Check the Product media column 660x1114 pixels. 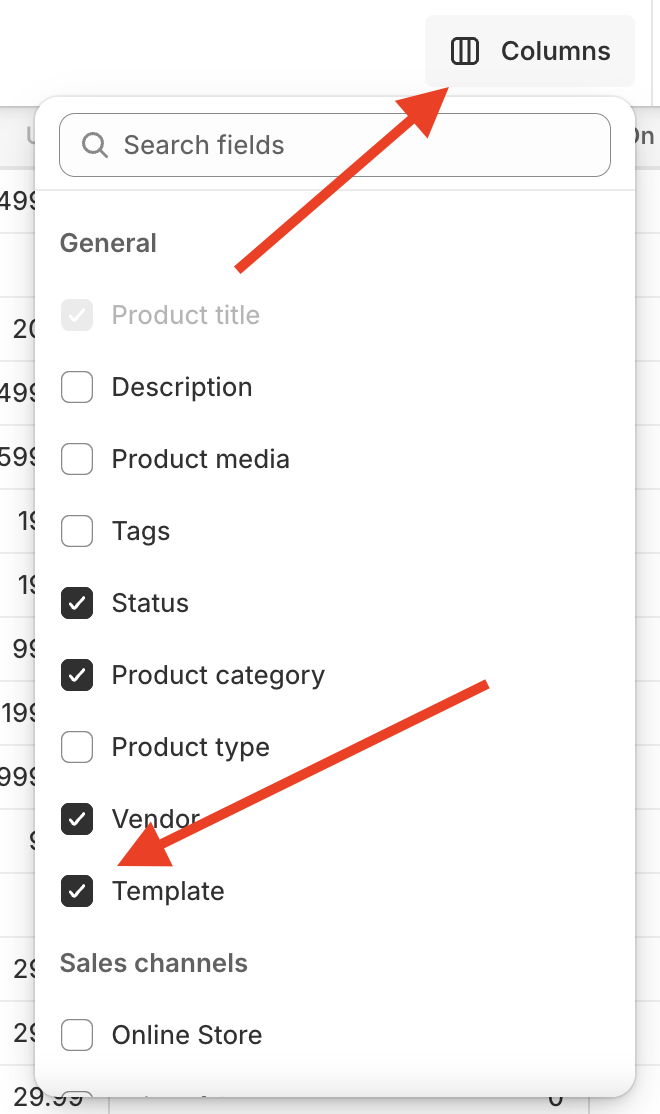coord(77,459)
